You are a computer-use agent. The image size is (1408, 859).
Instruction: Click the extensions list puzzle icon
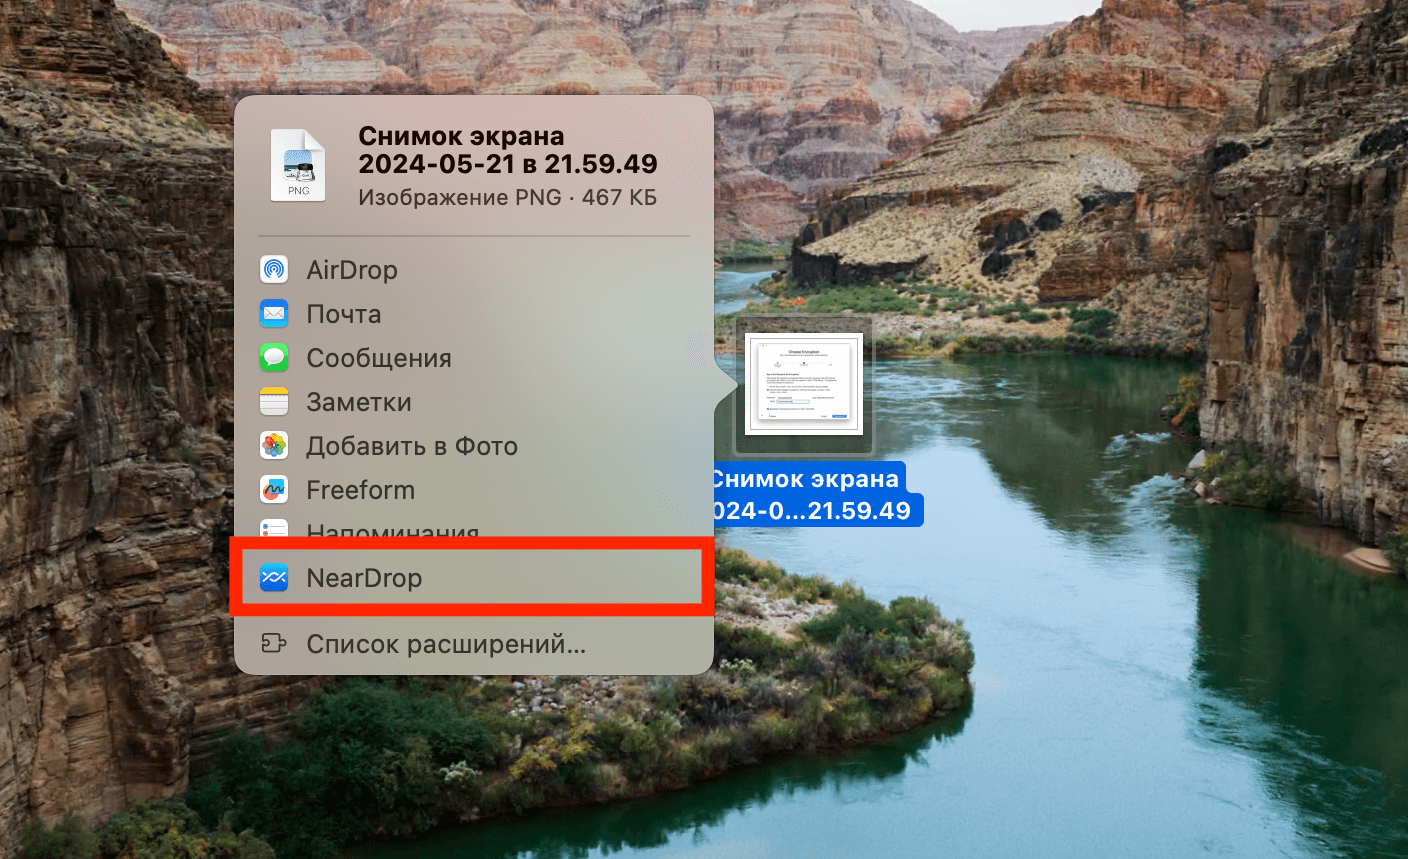pos(274,644)
